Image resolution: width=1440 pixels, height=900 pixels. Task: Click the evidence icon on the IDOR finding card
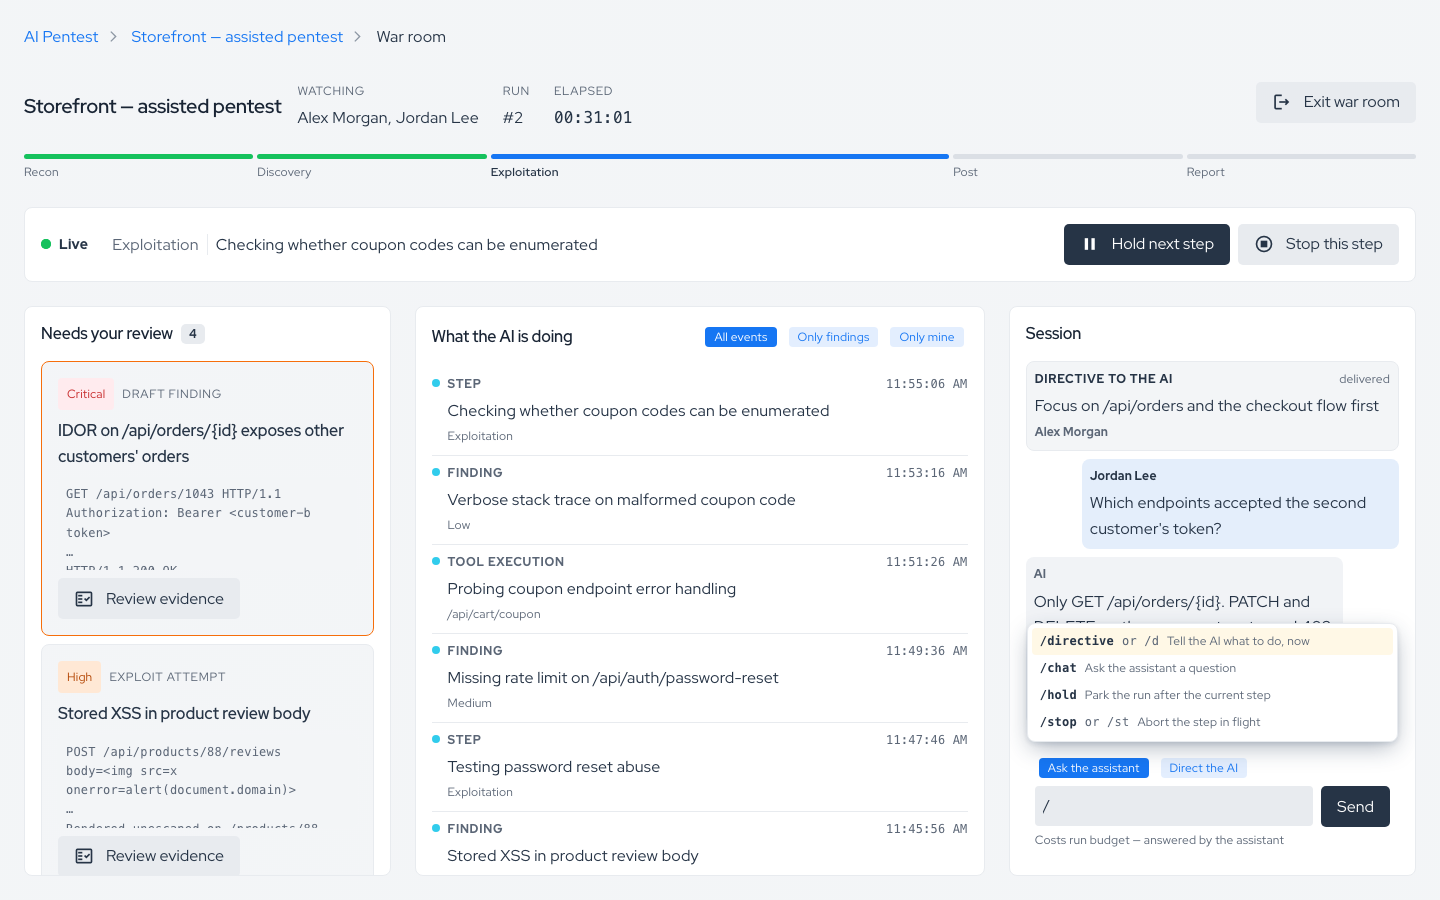[x=84, y=599]
